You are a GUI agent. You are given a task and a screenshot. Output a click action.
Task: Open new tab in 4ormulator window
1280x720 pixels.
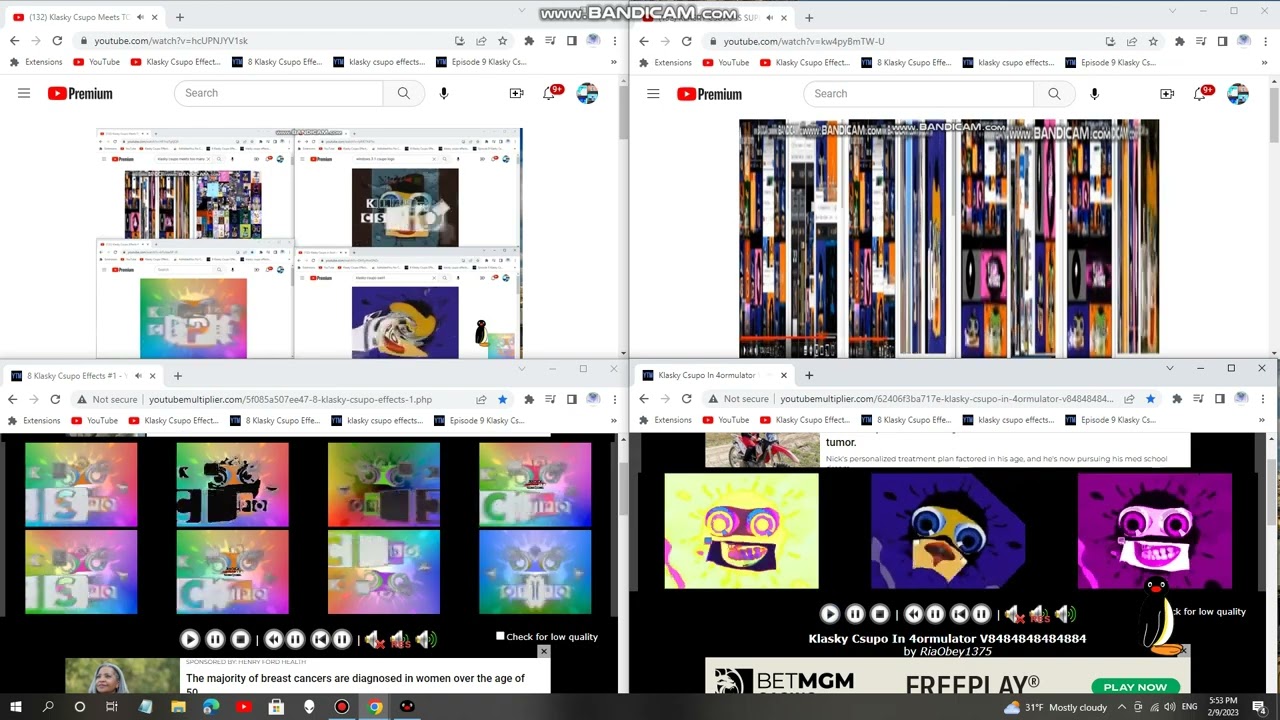click(x=809, y=375)
